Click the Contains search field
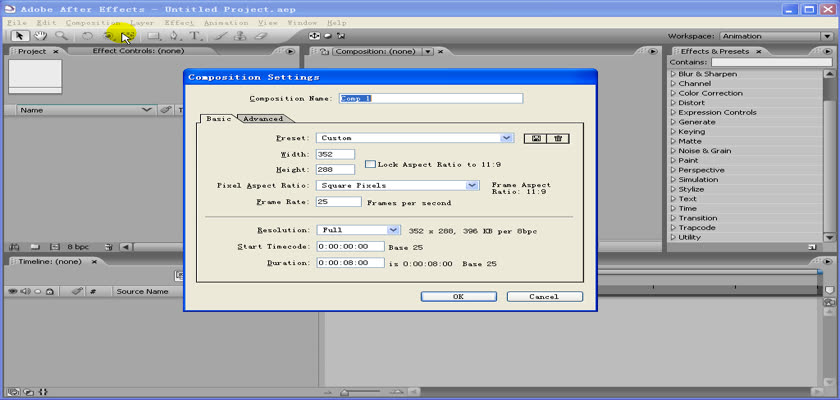Screen dimensions: 840x400 (771, 63)
